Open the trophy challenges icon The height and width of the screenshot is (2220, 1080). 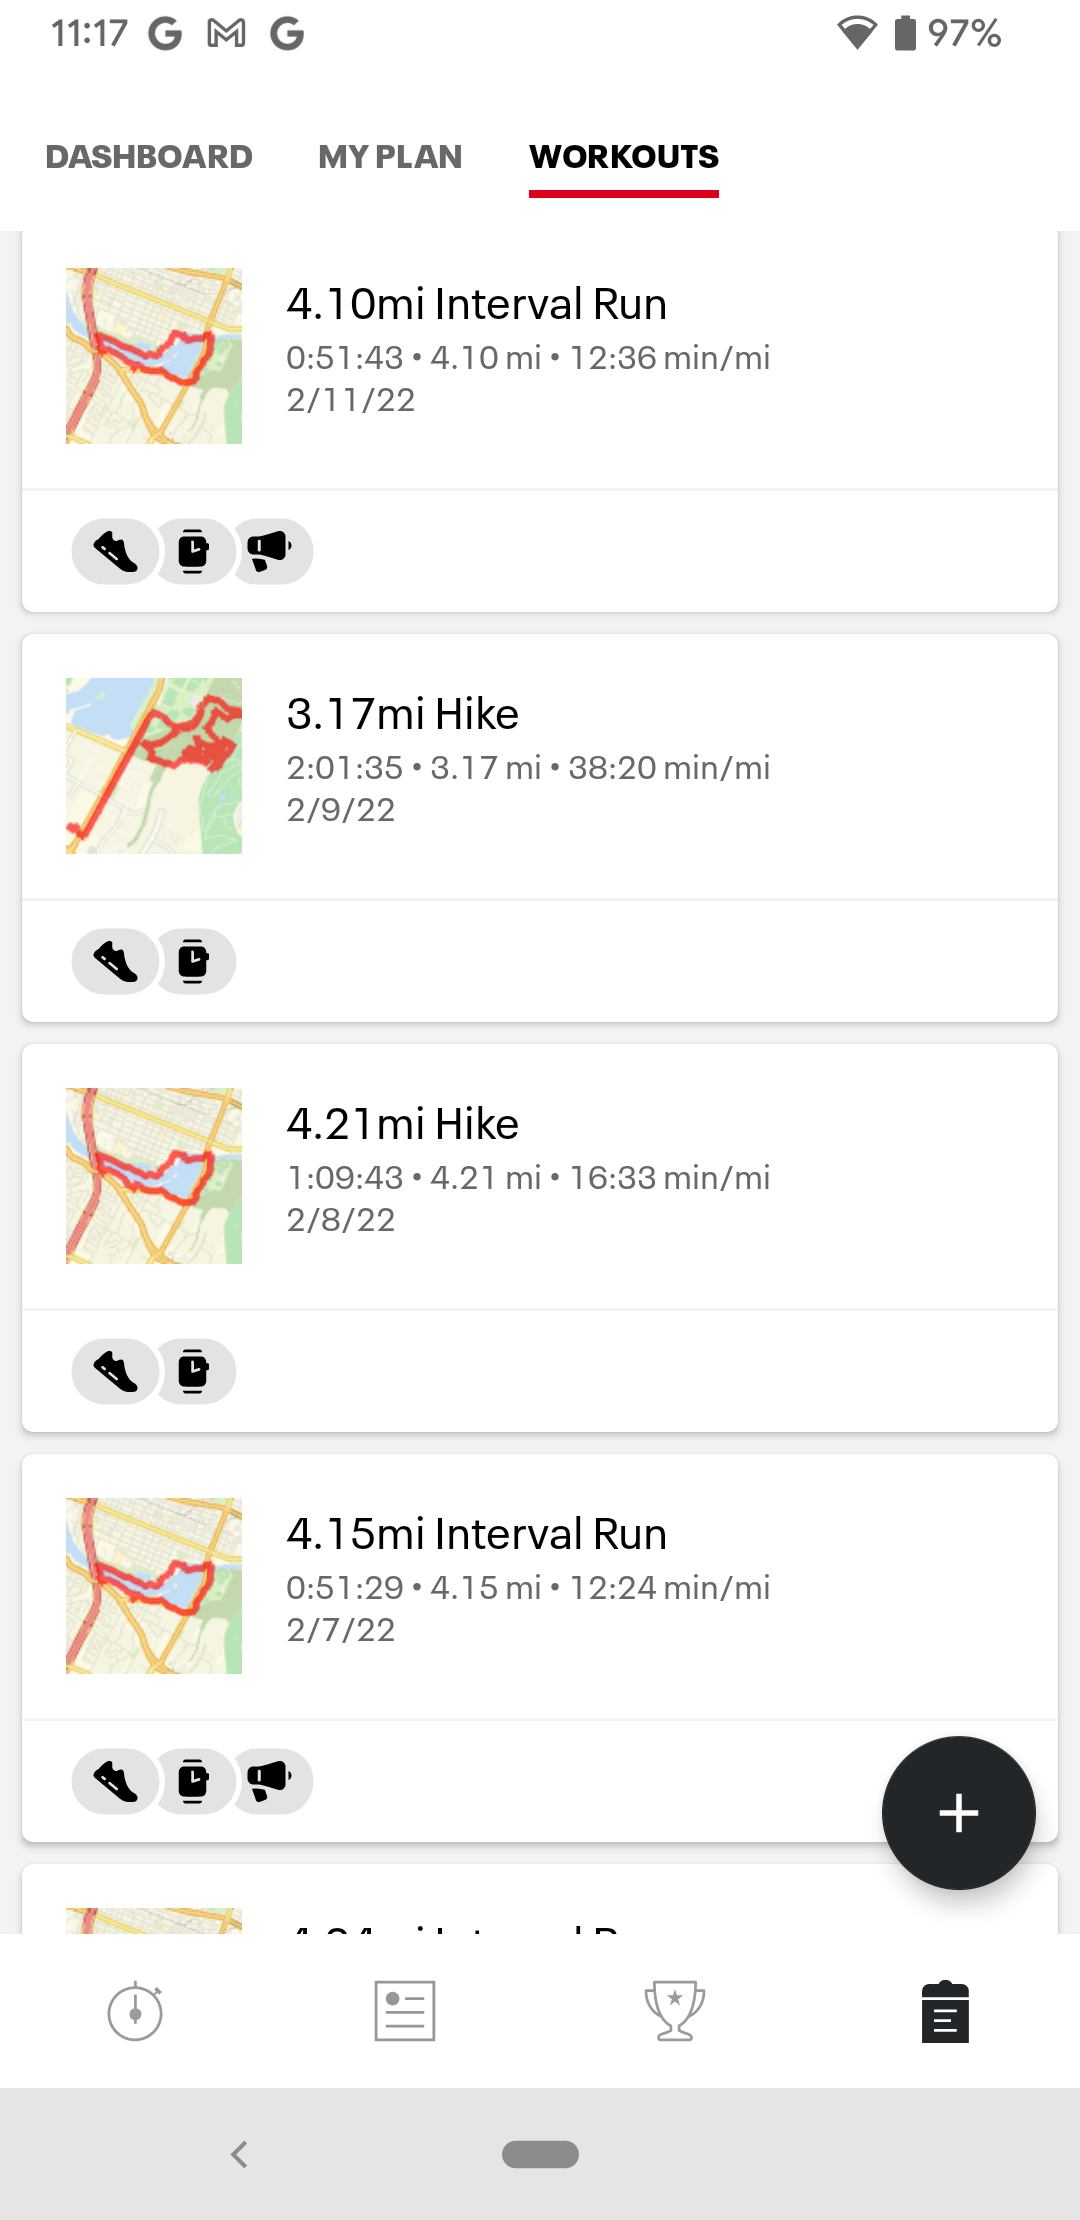(675, 2011)
